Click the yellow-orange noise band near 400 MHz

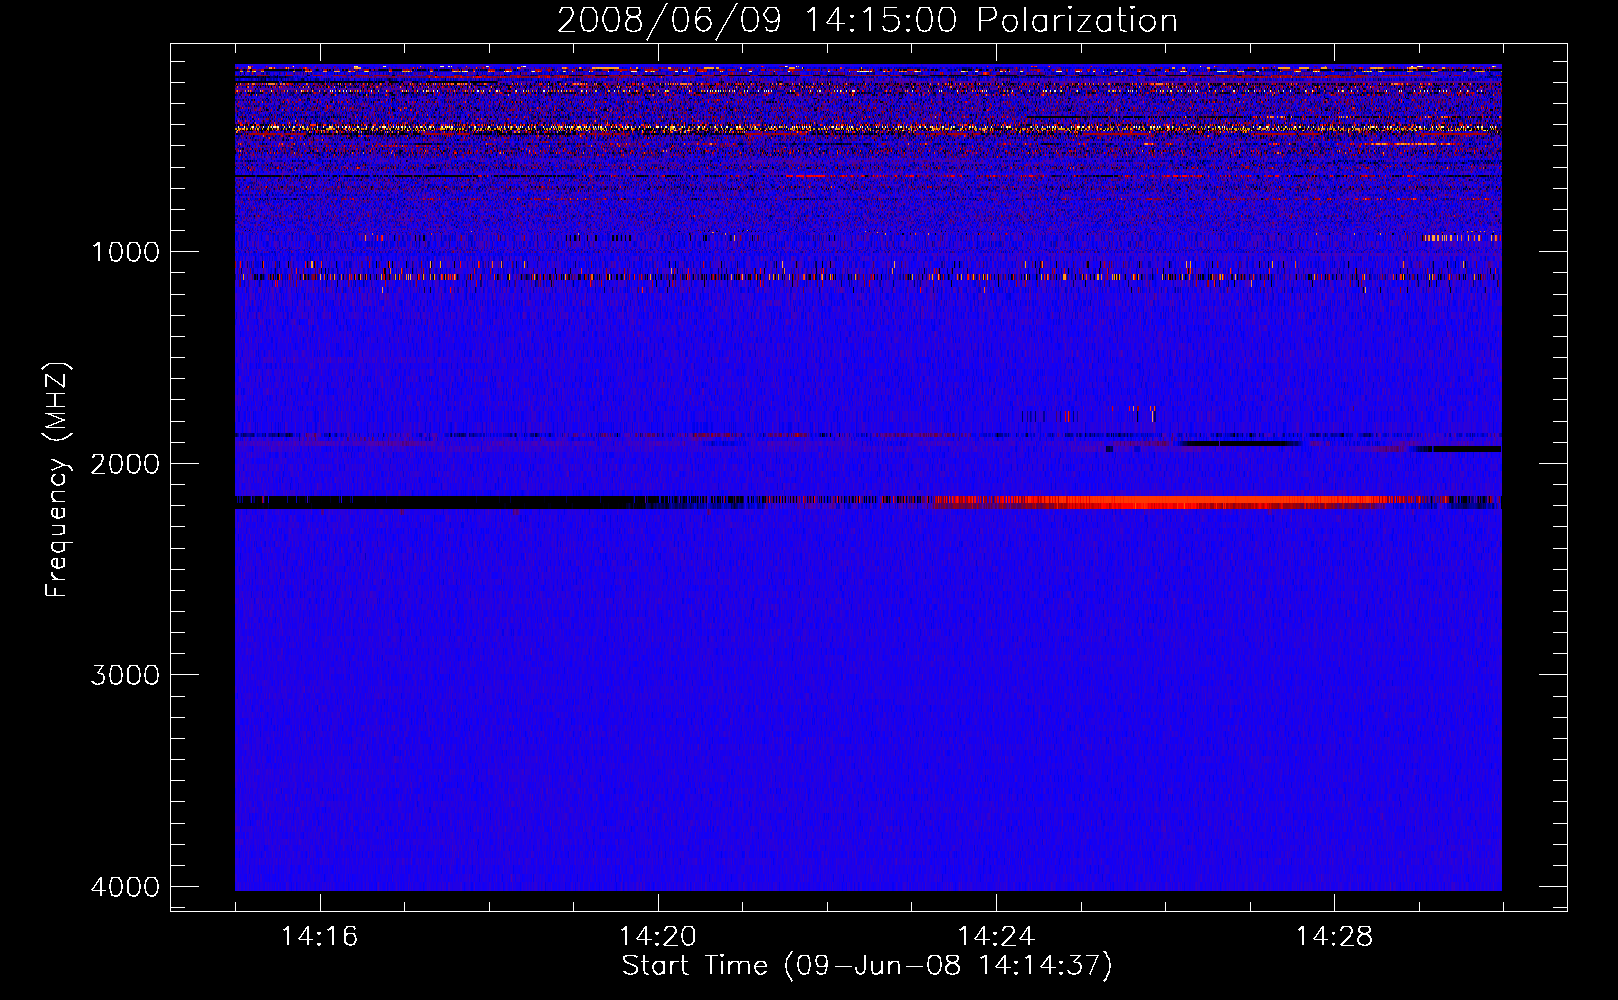coord(868,128)
